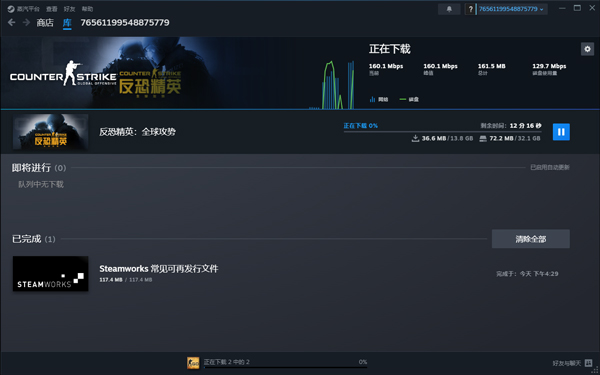
Task: Click the Steam logo icon in menu bar
Action: [11, 9]
